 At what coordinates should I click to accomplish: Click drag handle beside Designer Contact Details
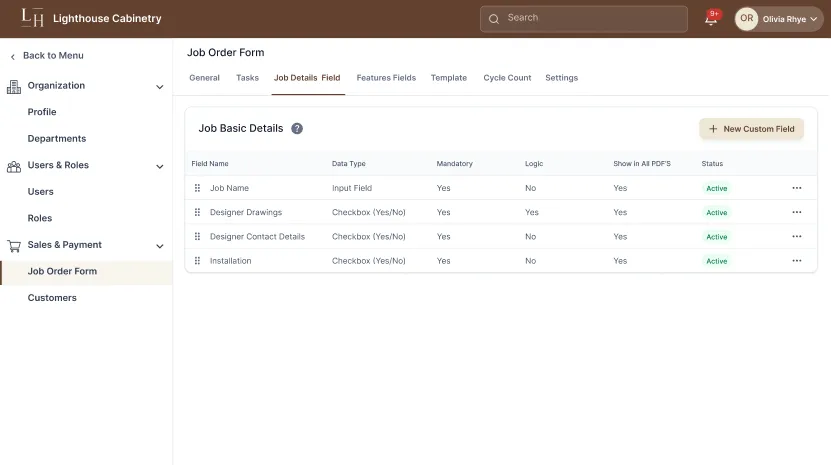click(x=198, y=237)
